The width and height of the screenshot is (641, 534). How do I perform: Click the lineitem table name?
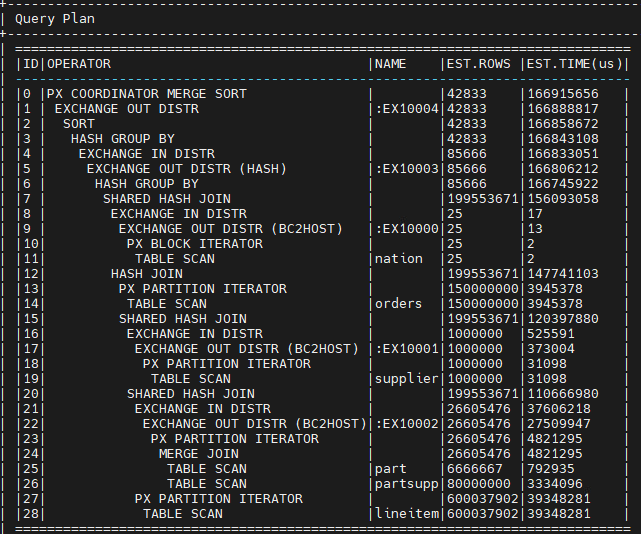coord(407,514)
